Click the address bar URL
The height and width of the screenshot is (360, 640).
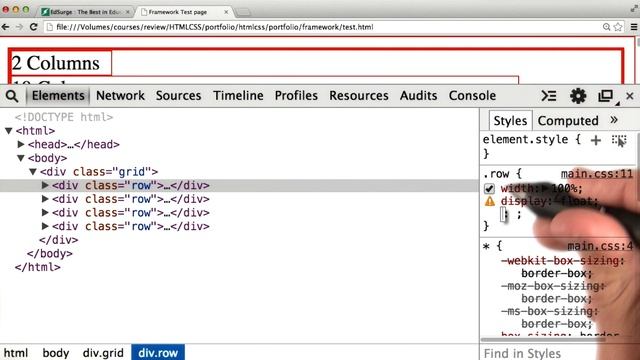[215, 27]
